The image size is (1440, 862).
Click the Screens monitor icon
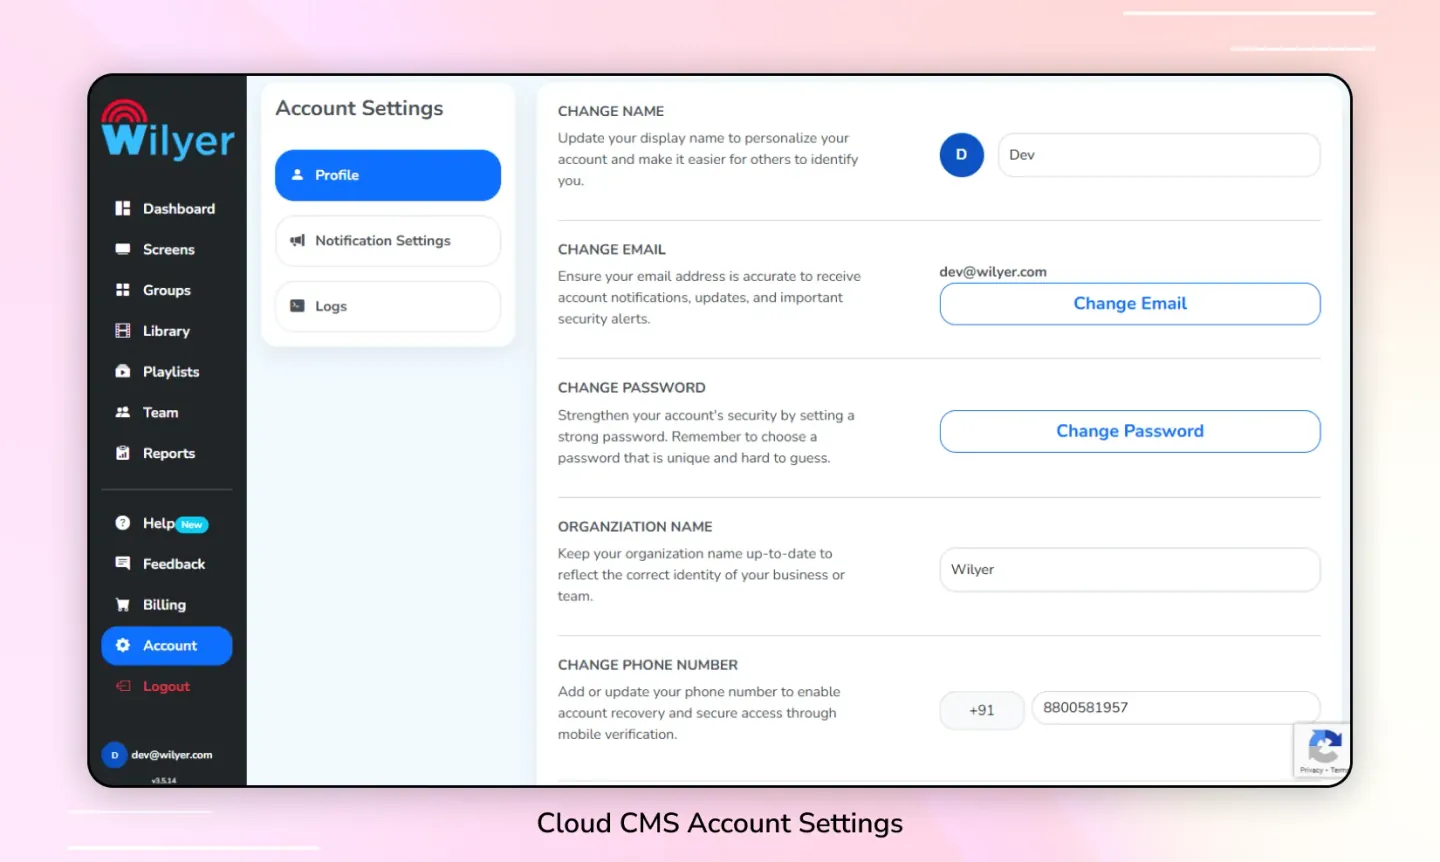[123, 249]
